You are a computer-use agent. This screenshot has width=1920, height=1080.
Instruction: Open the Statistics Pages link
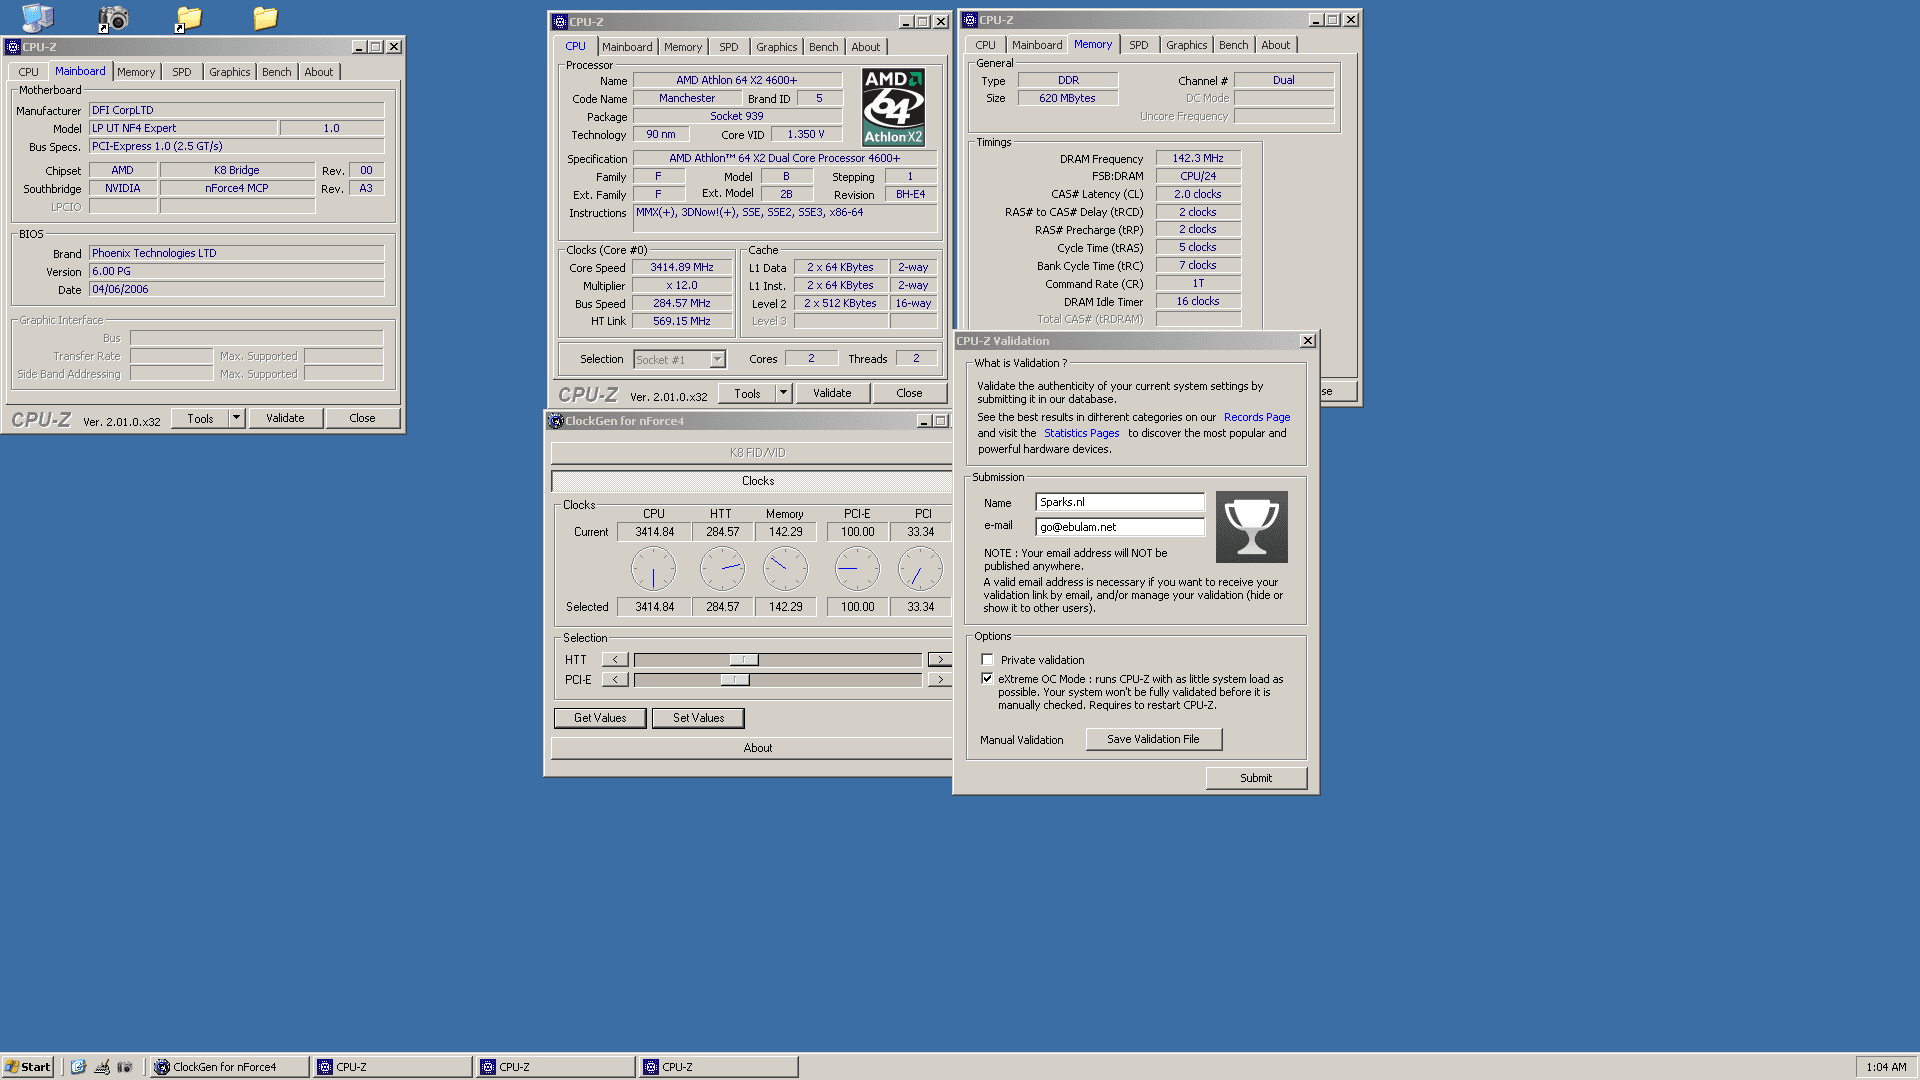(1081, 433)
